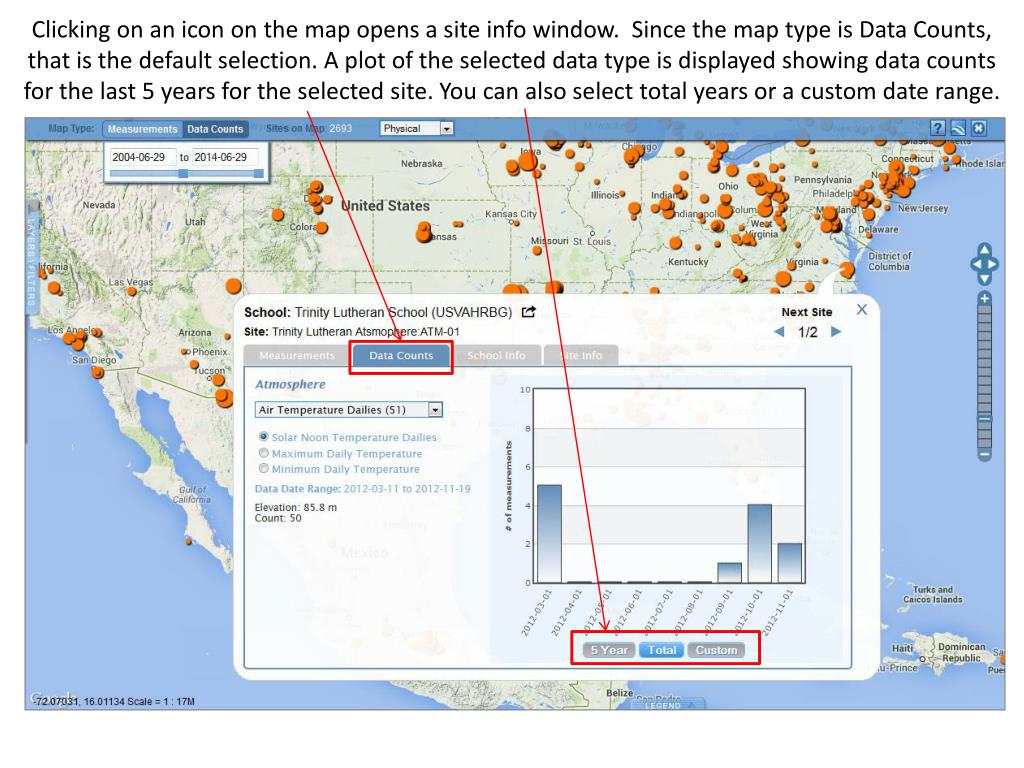The width and height of the screenshot is (1024, 768).
Task: Open the Site Info tab
Action: point(581,355)
